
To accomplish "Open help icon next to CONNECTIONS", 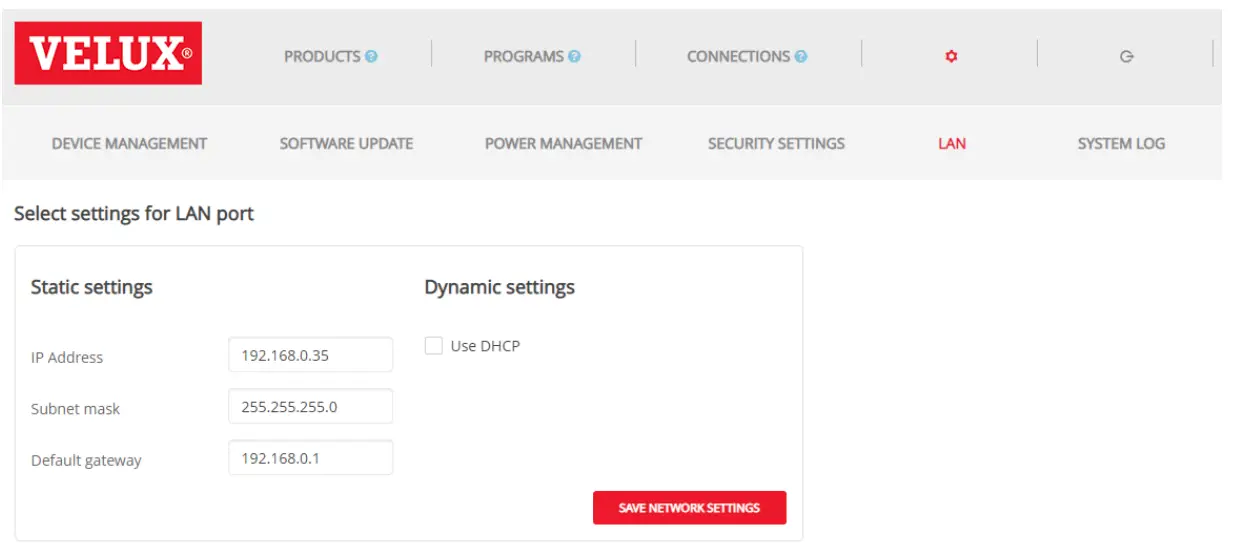I will click(801, 57).
